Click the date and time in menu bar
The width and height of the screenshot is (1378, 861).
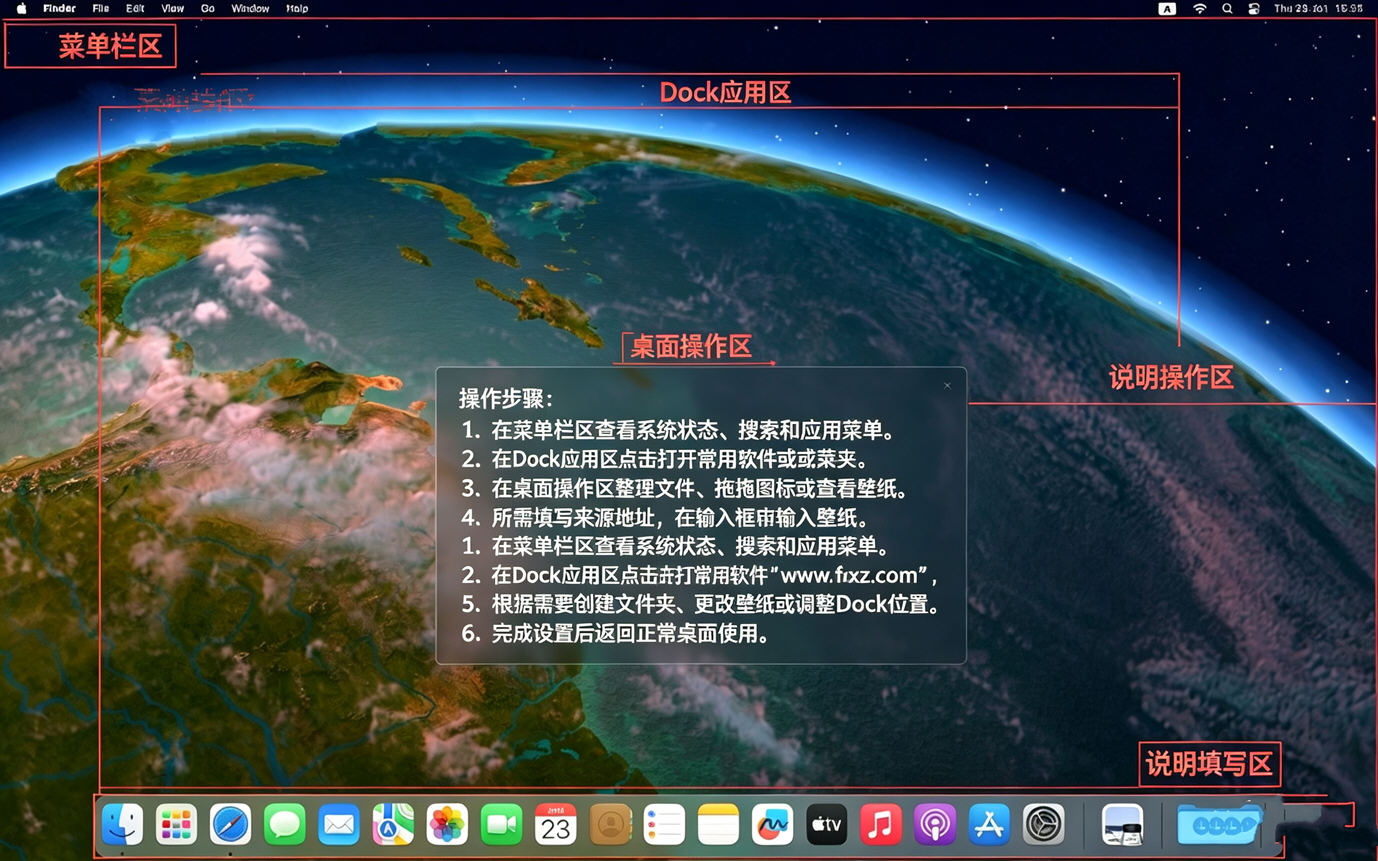(x=1318, y=8)
